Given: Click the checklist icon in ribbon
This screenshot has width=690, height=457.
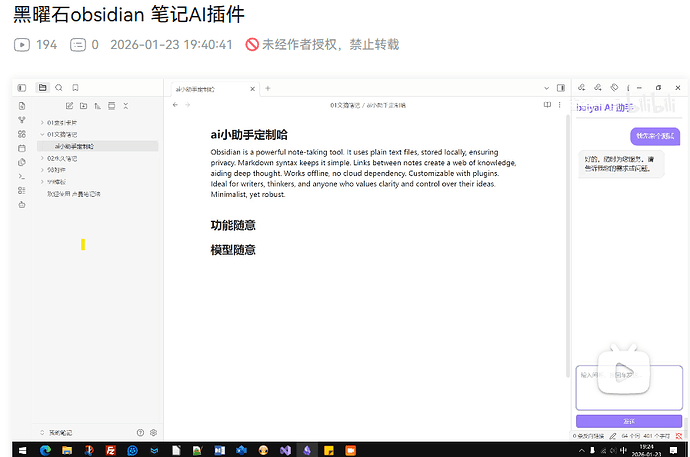Looking at the screenshot, I should [x=22, y=190].
